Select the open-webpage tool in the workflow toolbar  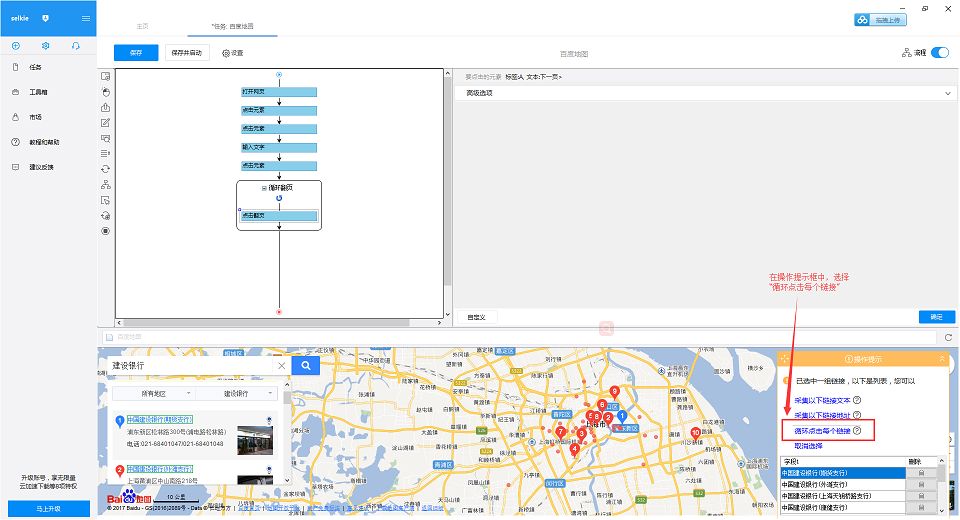pos(105,76)
